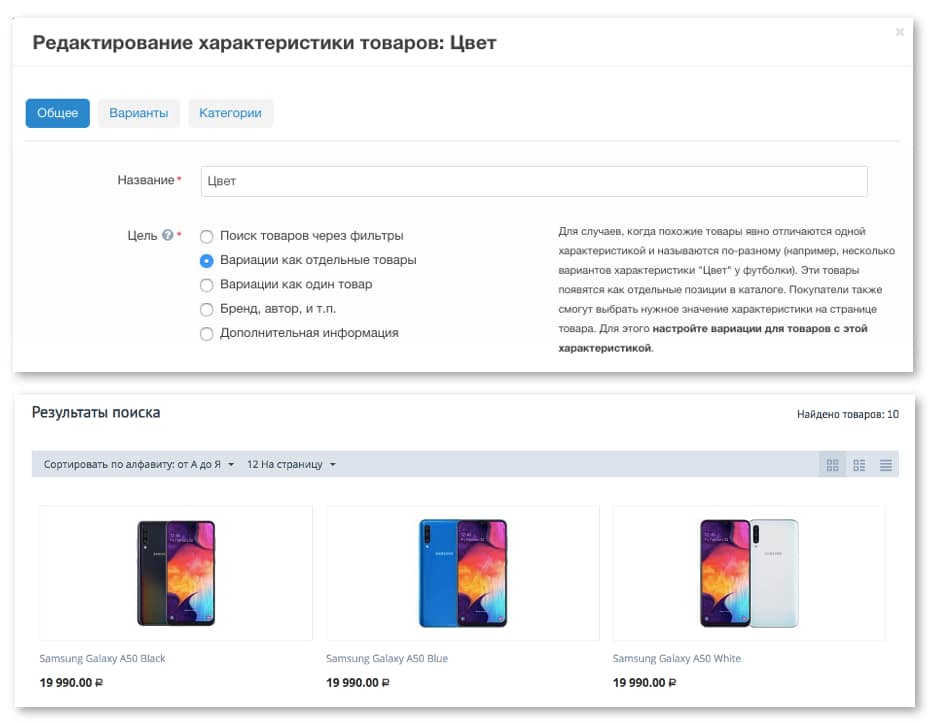Viewport: 929px width, 723px height.
Task: Open the Общее tab
Action: tap(58, 113)
